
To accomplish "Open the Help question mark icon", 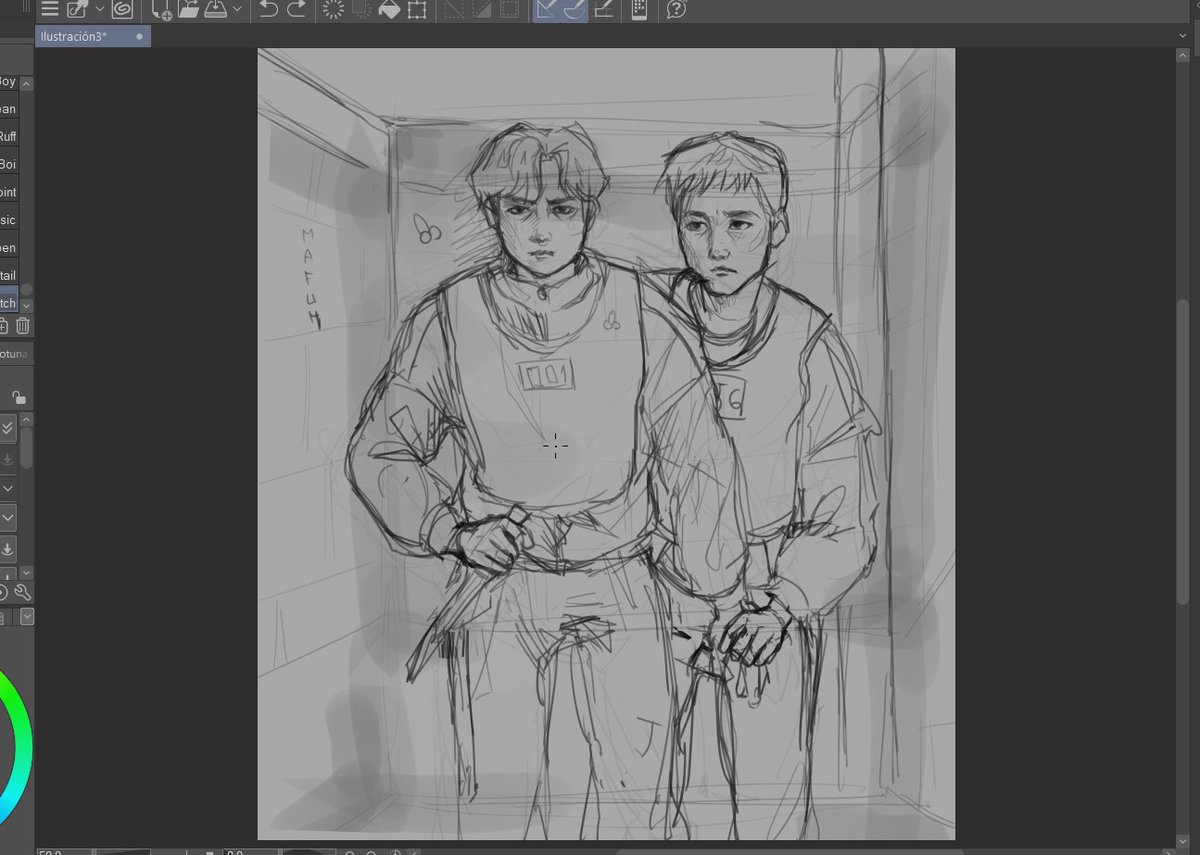I will pyautogui.click(x=677, y=10).
